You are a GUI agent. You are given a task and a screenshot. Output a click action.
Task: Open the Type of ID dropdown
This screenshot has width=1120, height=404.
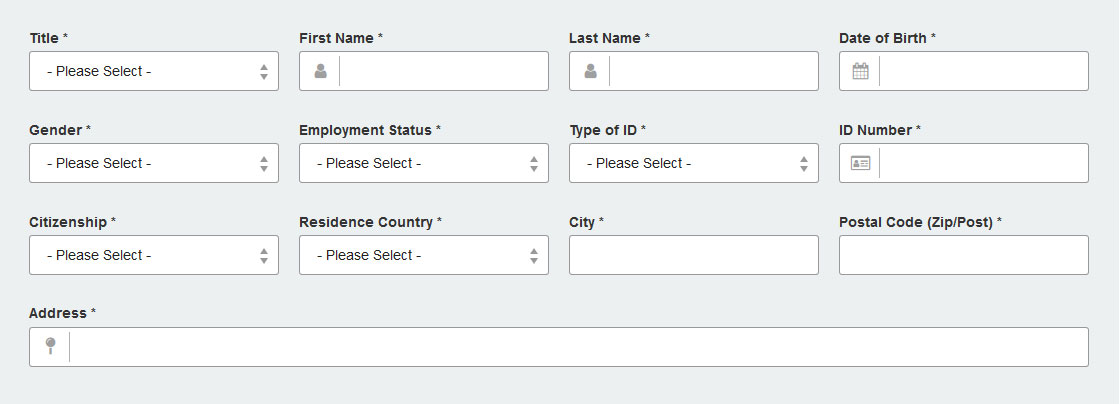coord(694,163)
